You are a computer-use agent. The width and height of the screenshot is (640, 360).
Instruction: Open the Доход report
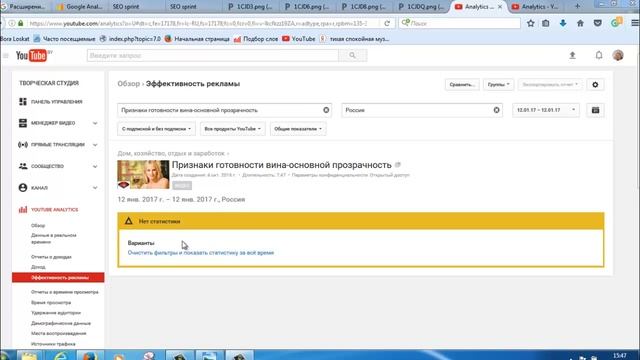click(x=38, y=267)
